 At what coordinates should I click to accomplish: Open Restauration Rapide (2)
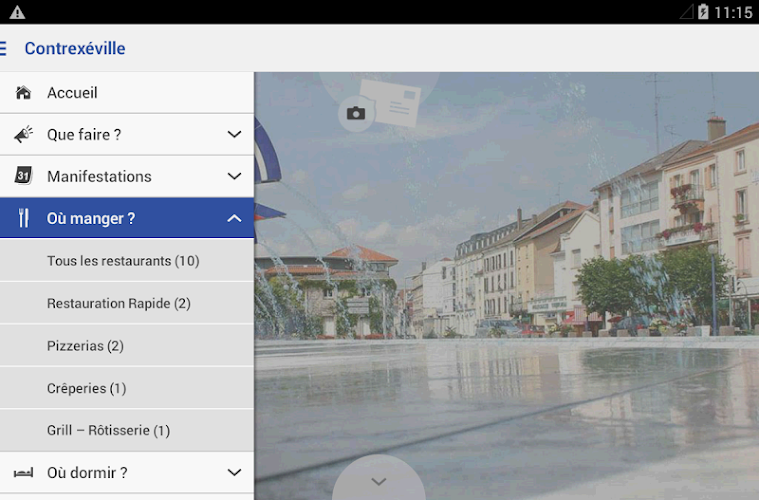[127, 303]
